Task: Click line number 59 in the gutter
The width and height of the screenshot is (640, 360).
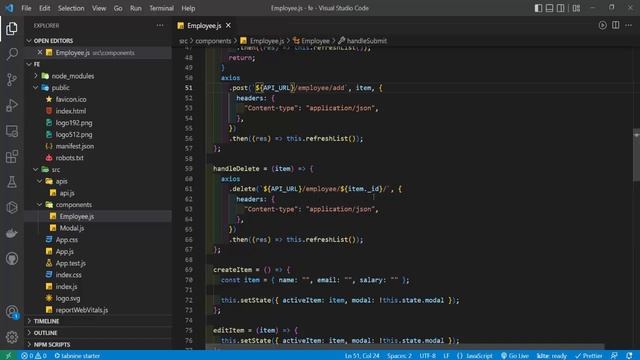Action: [189, 169]
